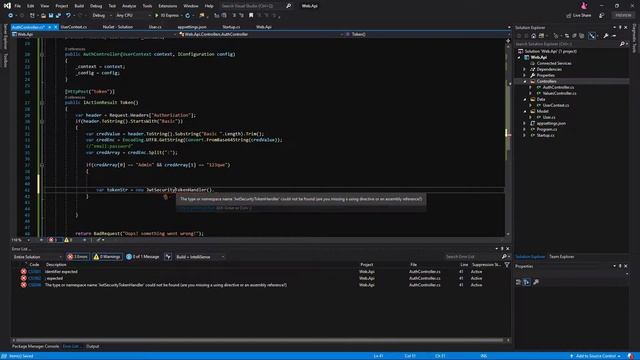
Task: Open the Build + IntelliSense dropdown
Action: [200, 257]
